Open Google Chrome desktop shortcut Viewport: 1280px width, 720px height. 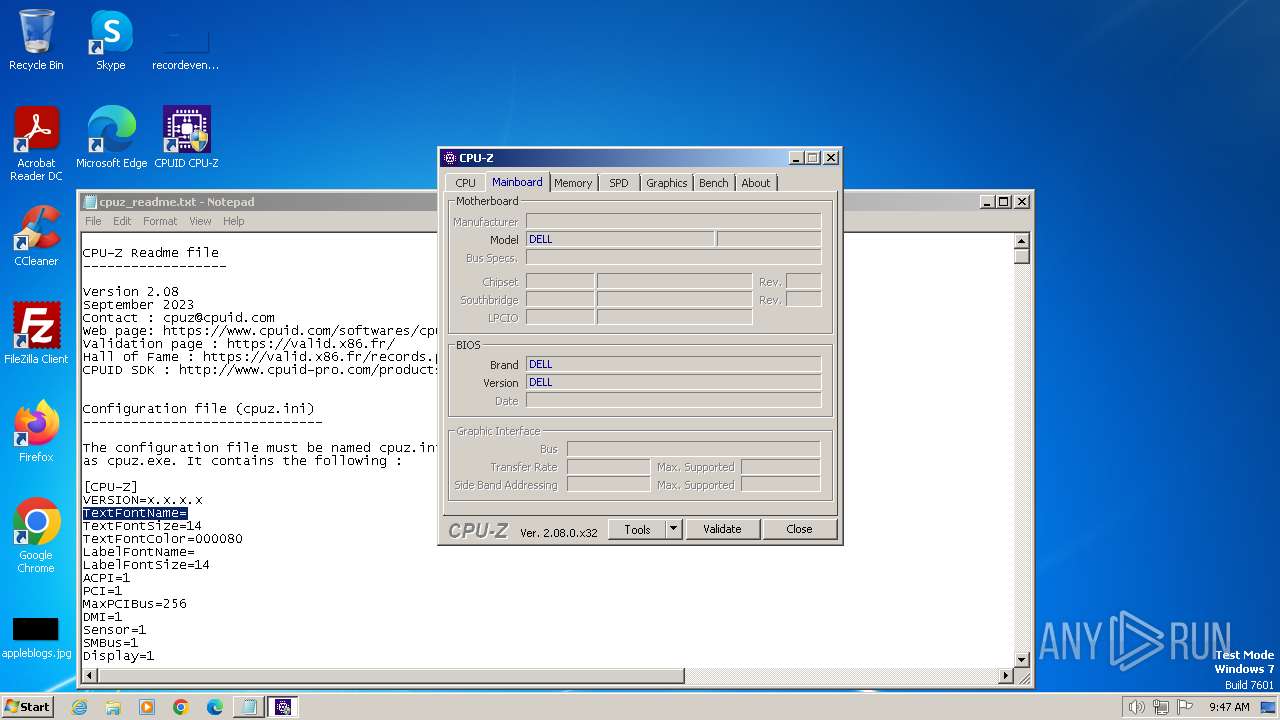(36, 536)
